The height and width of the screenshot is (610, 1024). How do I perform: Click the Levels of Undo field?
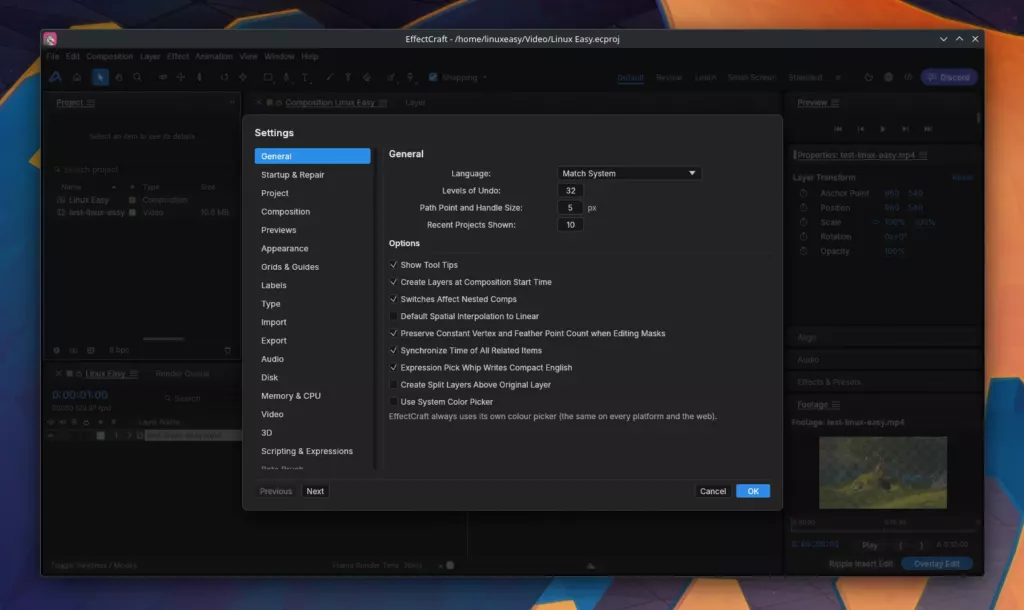tap(570, 191)
